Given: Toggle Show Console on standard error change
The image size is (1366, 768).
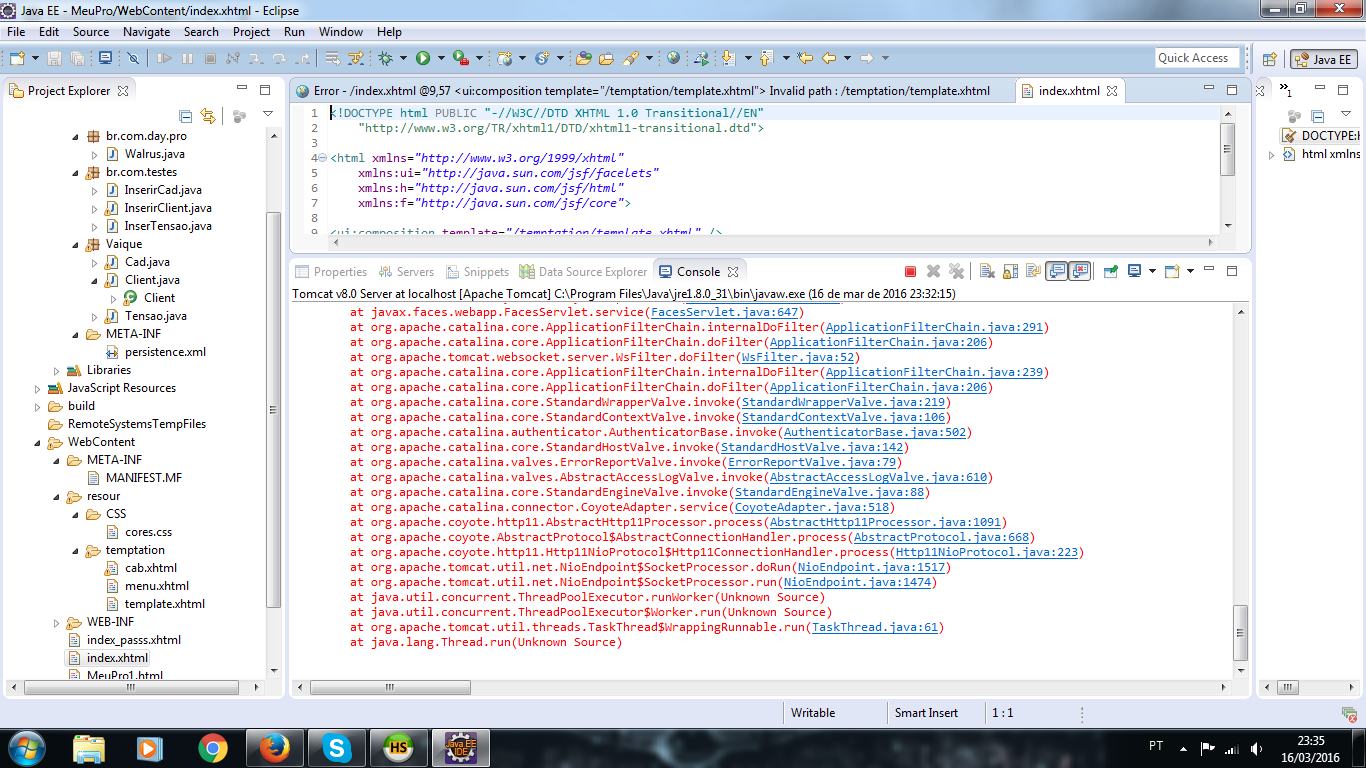Looking at the screenshot, I should point(1081,271).
